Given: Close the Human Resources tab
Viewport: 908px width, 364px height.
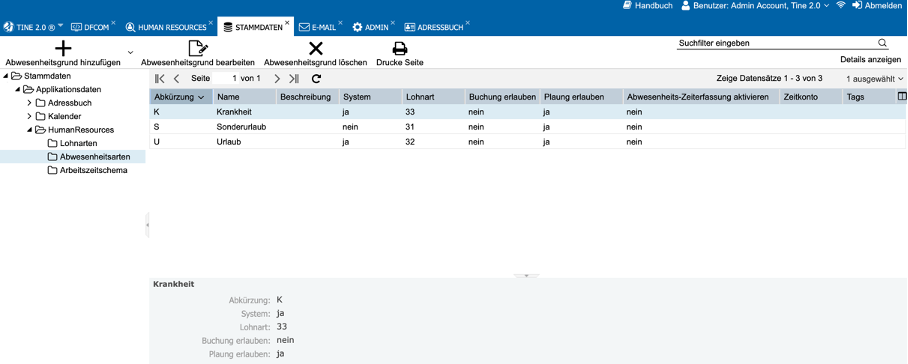Looking at the screenshot, I should coord(211,23).
